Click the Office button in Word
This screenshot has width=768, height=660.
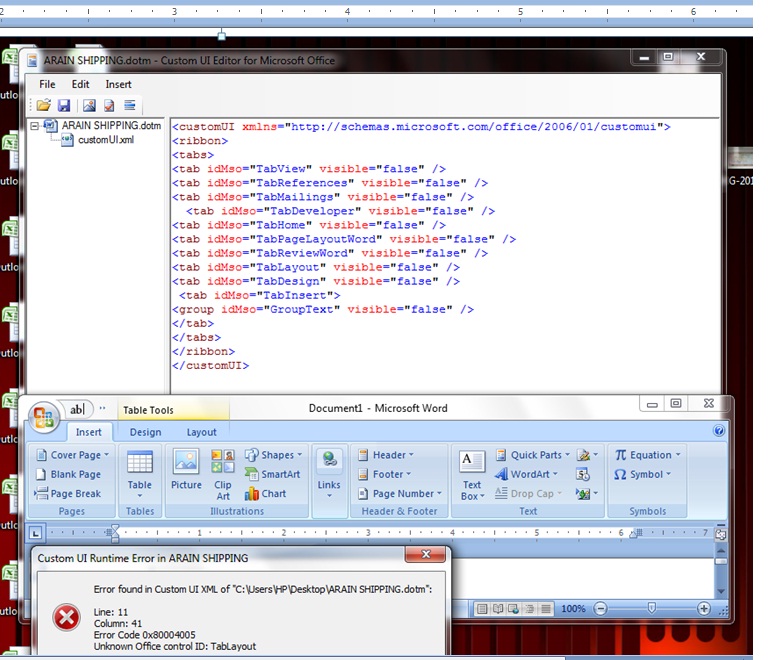pyautogui.click(x=44, y=418)
